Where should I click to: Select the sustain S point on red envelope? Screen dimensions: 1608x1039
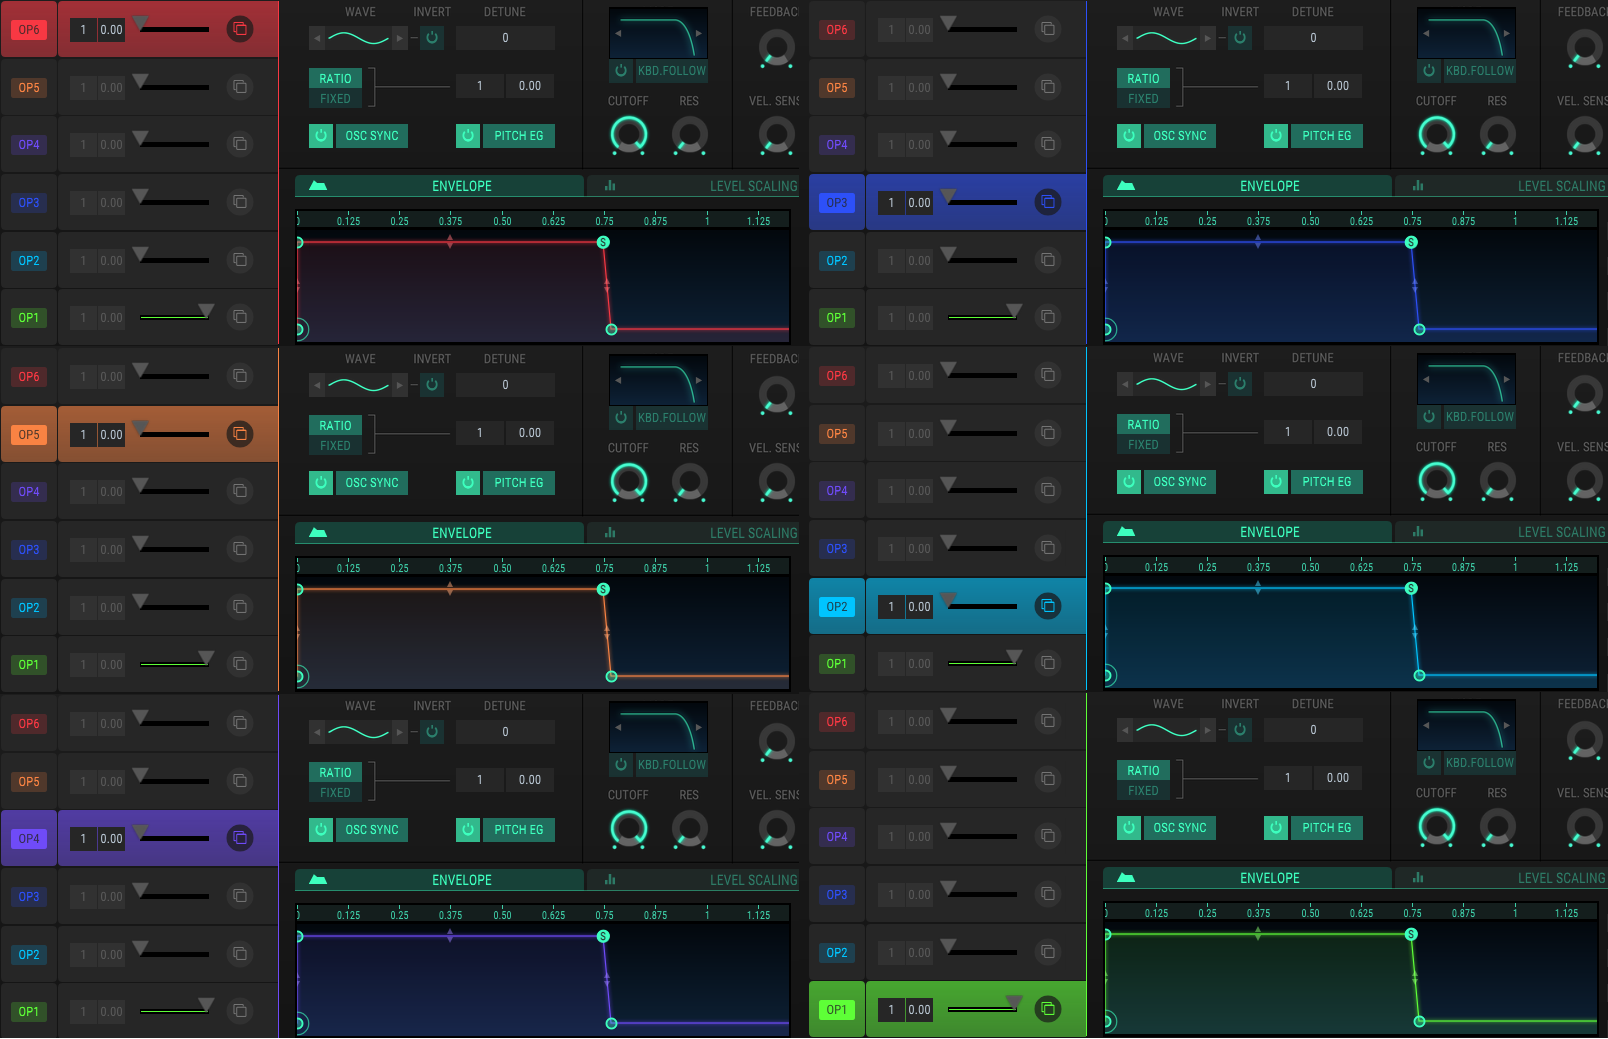[x=603, y=242]
